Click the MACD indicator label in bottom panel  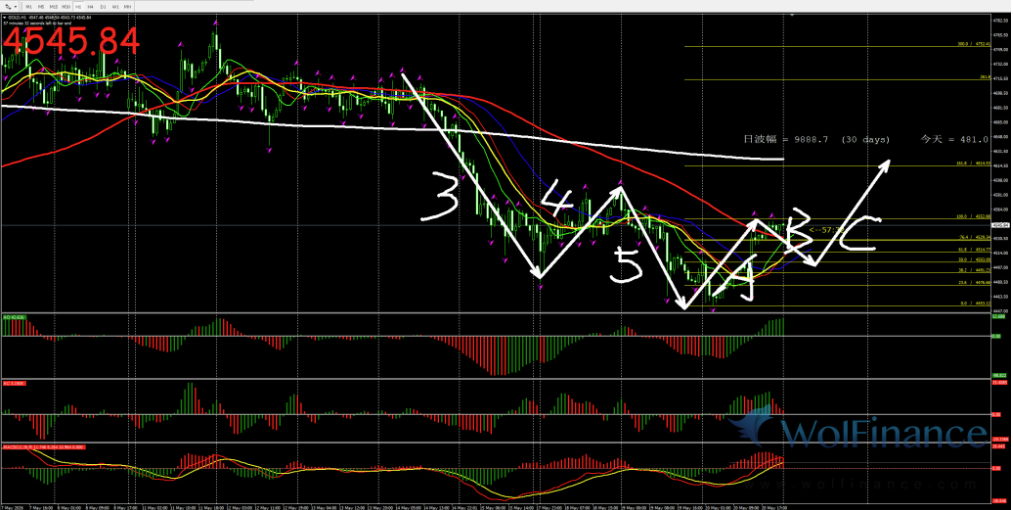click(45, 447)
